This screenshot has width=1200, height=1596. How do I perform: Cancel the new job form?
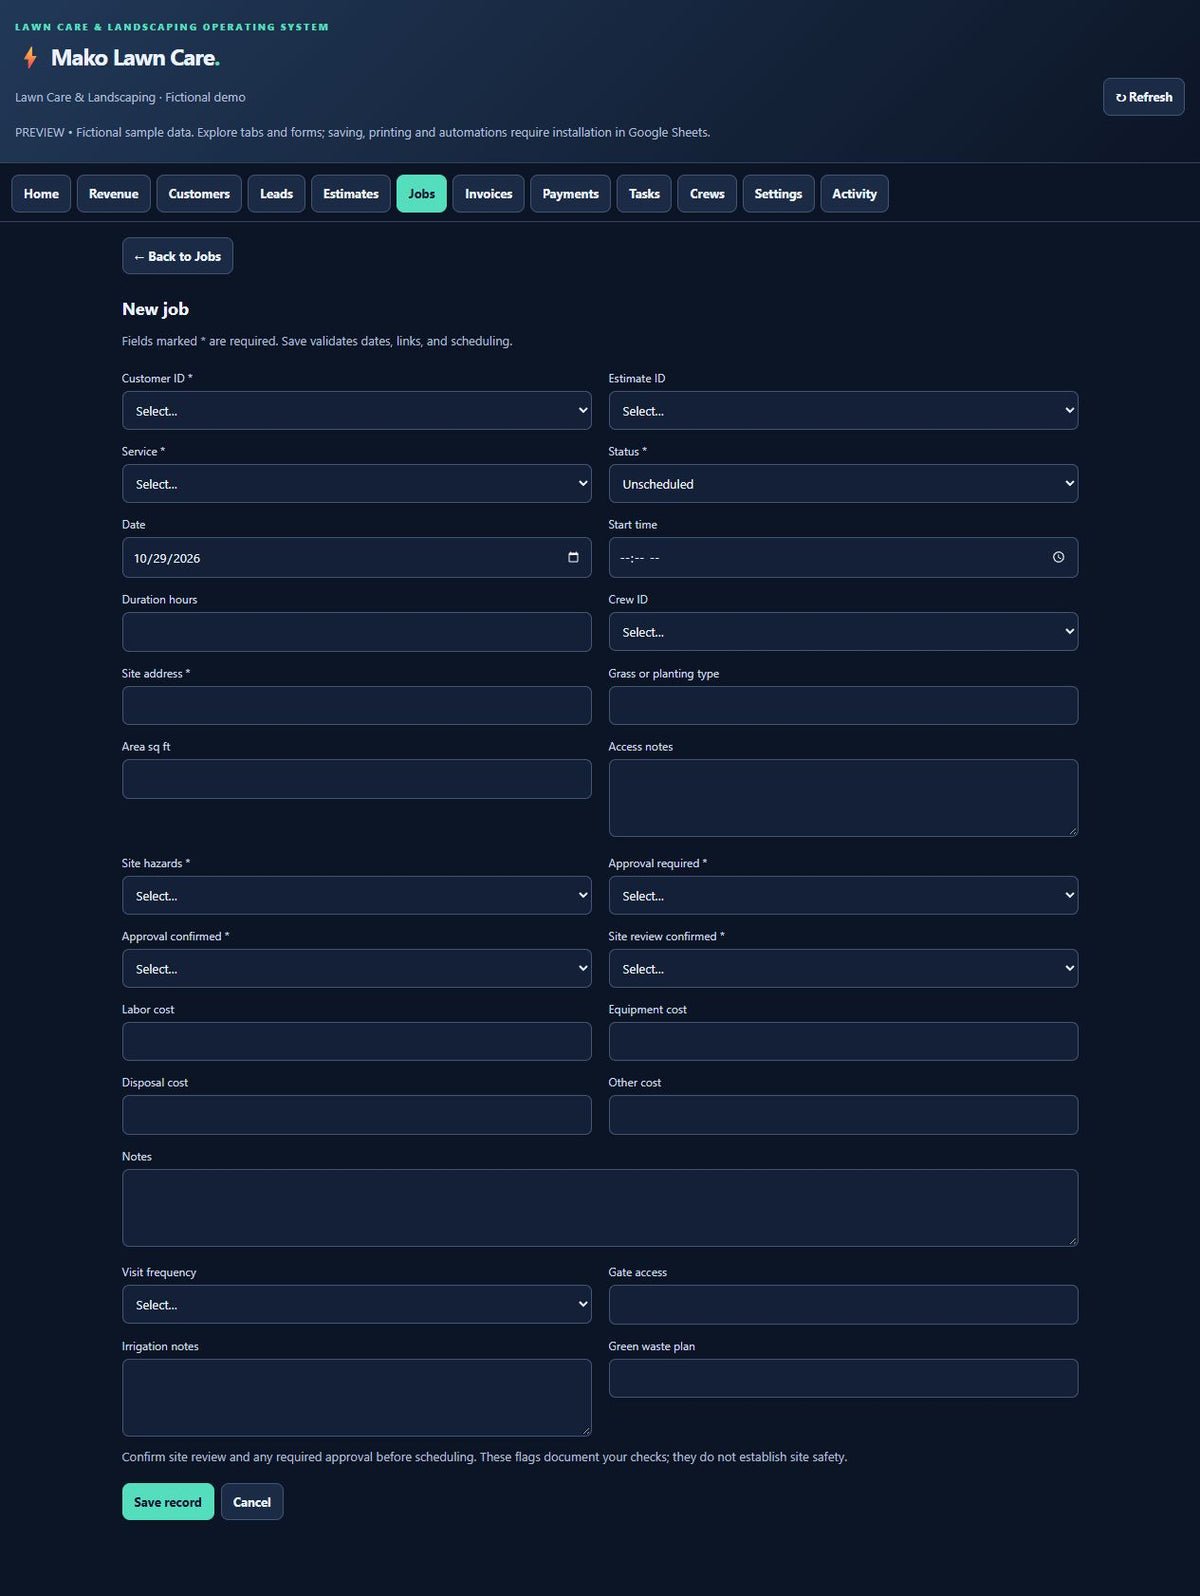coord(252,1502)
